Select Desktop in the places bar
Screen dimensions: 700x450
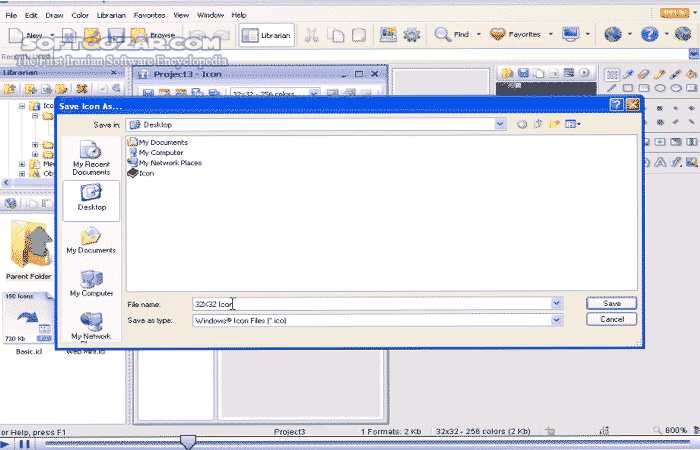91,198
